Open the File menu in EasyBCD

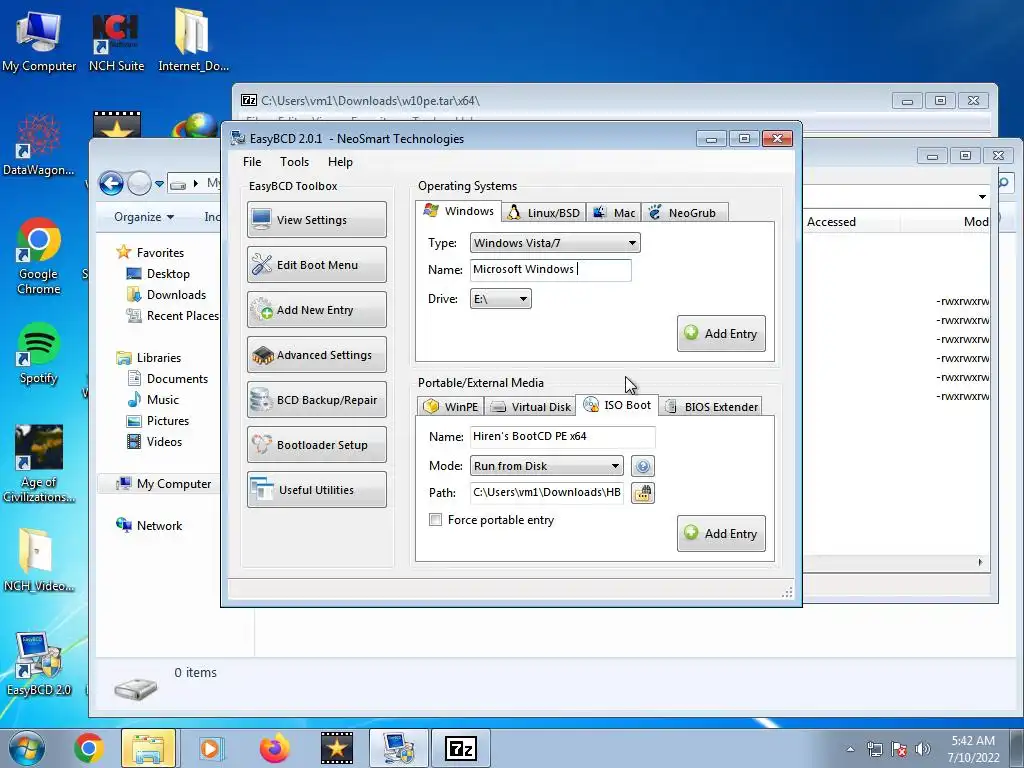coord(251,162)
